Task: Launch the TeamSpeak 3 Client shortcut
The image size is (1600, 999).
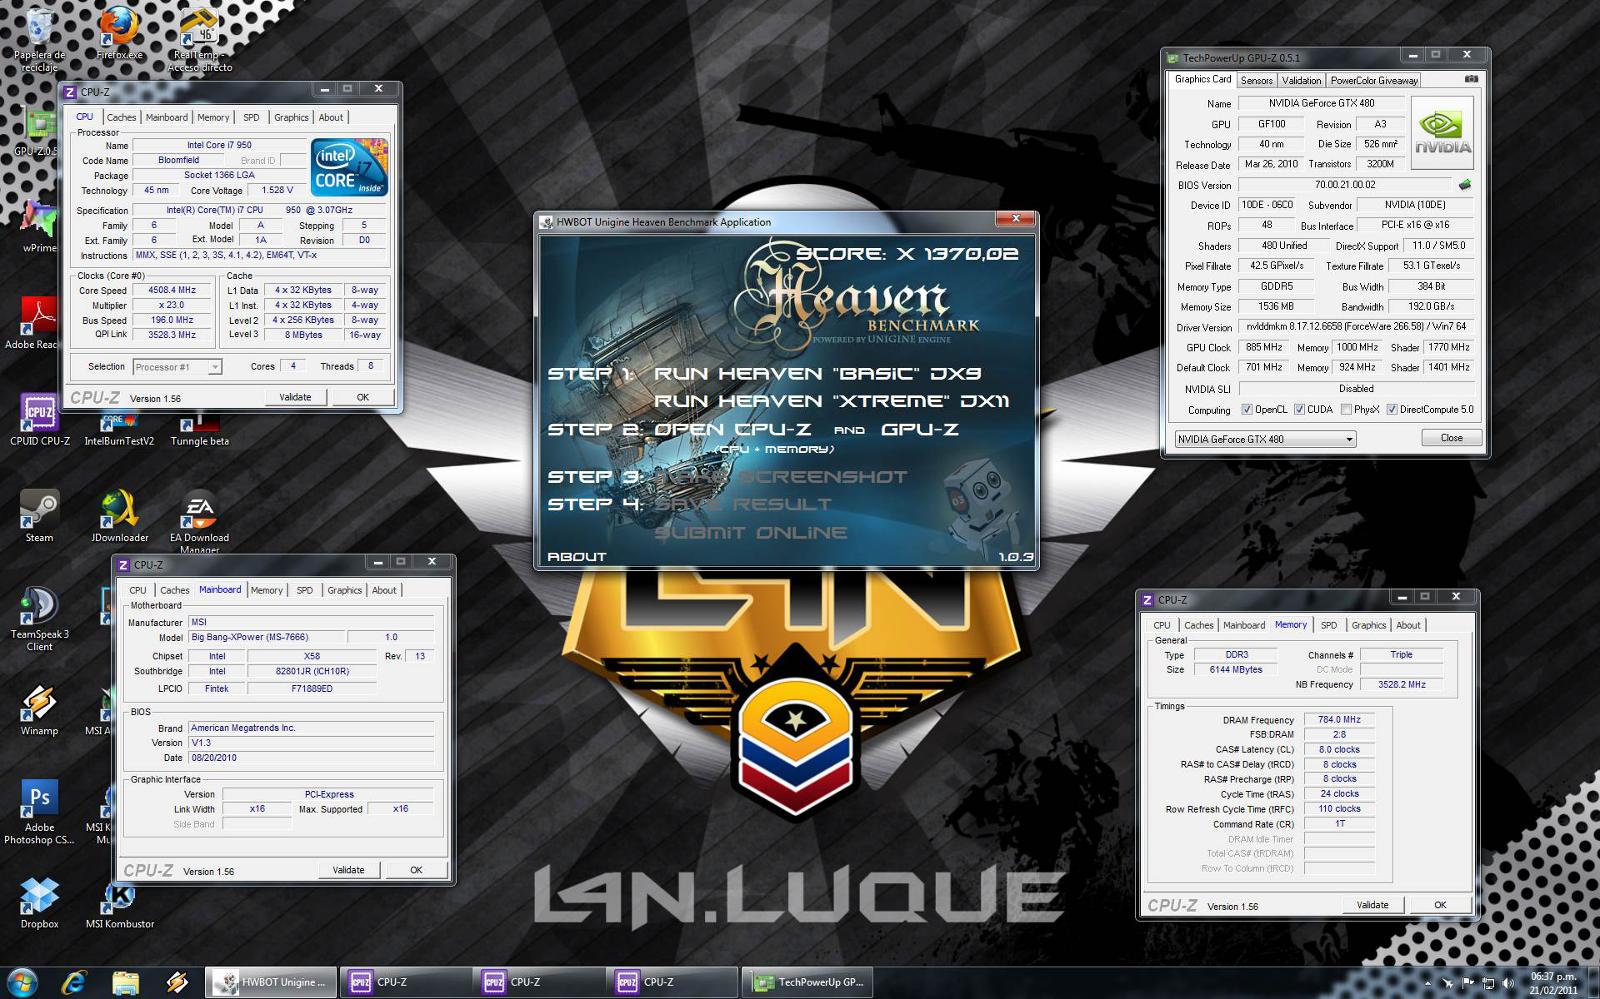Action: [39, 618]
